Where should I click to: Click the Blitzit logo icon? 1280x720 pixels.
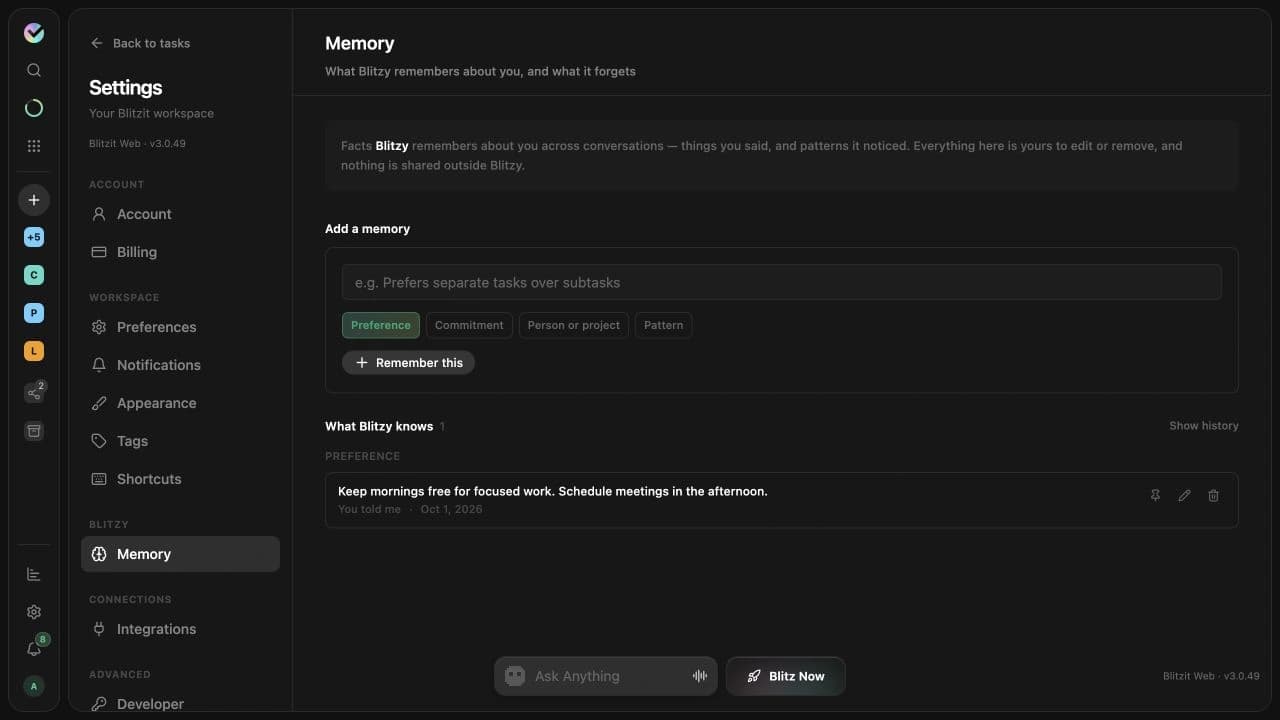coord(34,33)
